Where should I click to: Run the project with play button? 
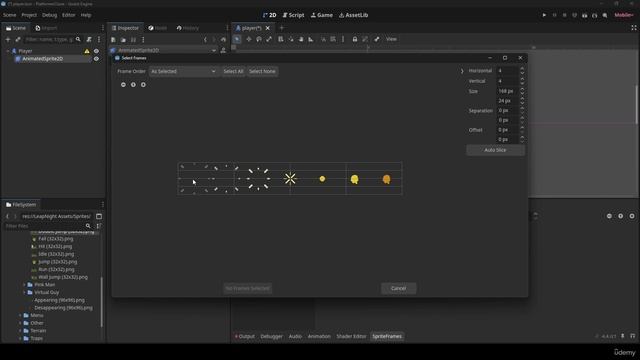(x=544, y=15)
